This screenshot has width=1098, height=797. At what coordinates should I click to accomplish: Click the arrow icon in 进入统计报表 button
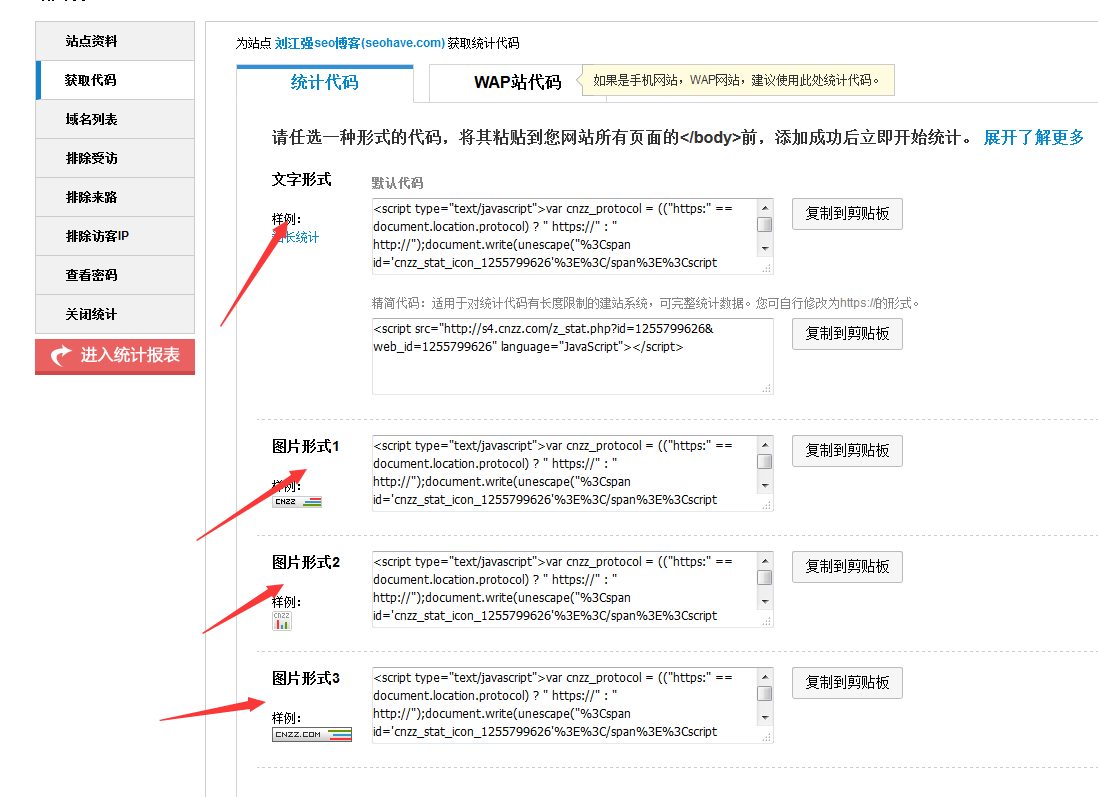pos(61,356)
